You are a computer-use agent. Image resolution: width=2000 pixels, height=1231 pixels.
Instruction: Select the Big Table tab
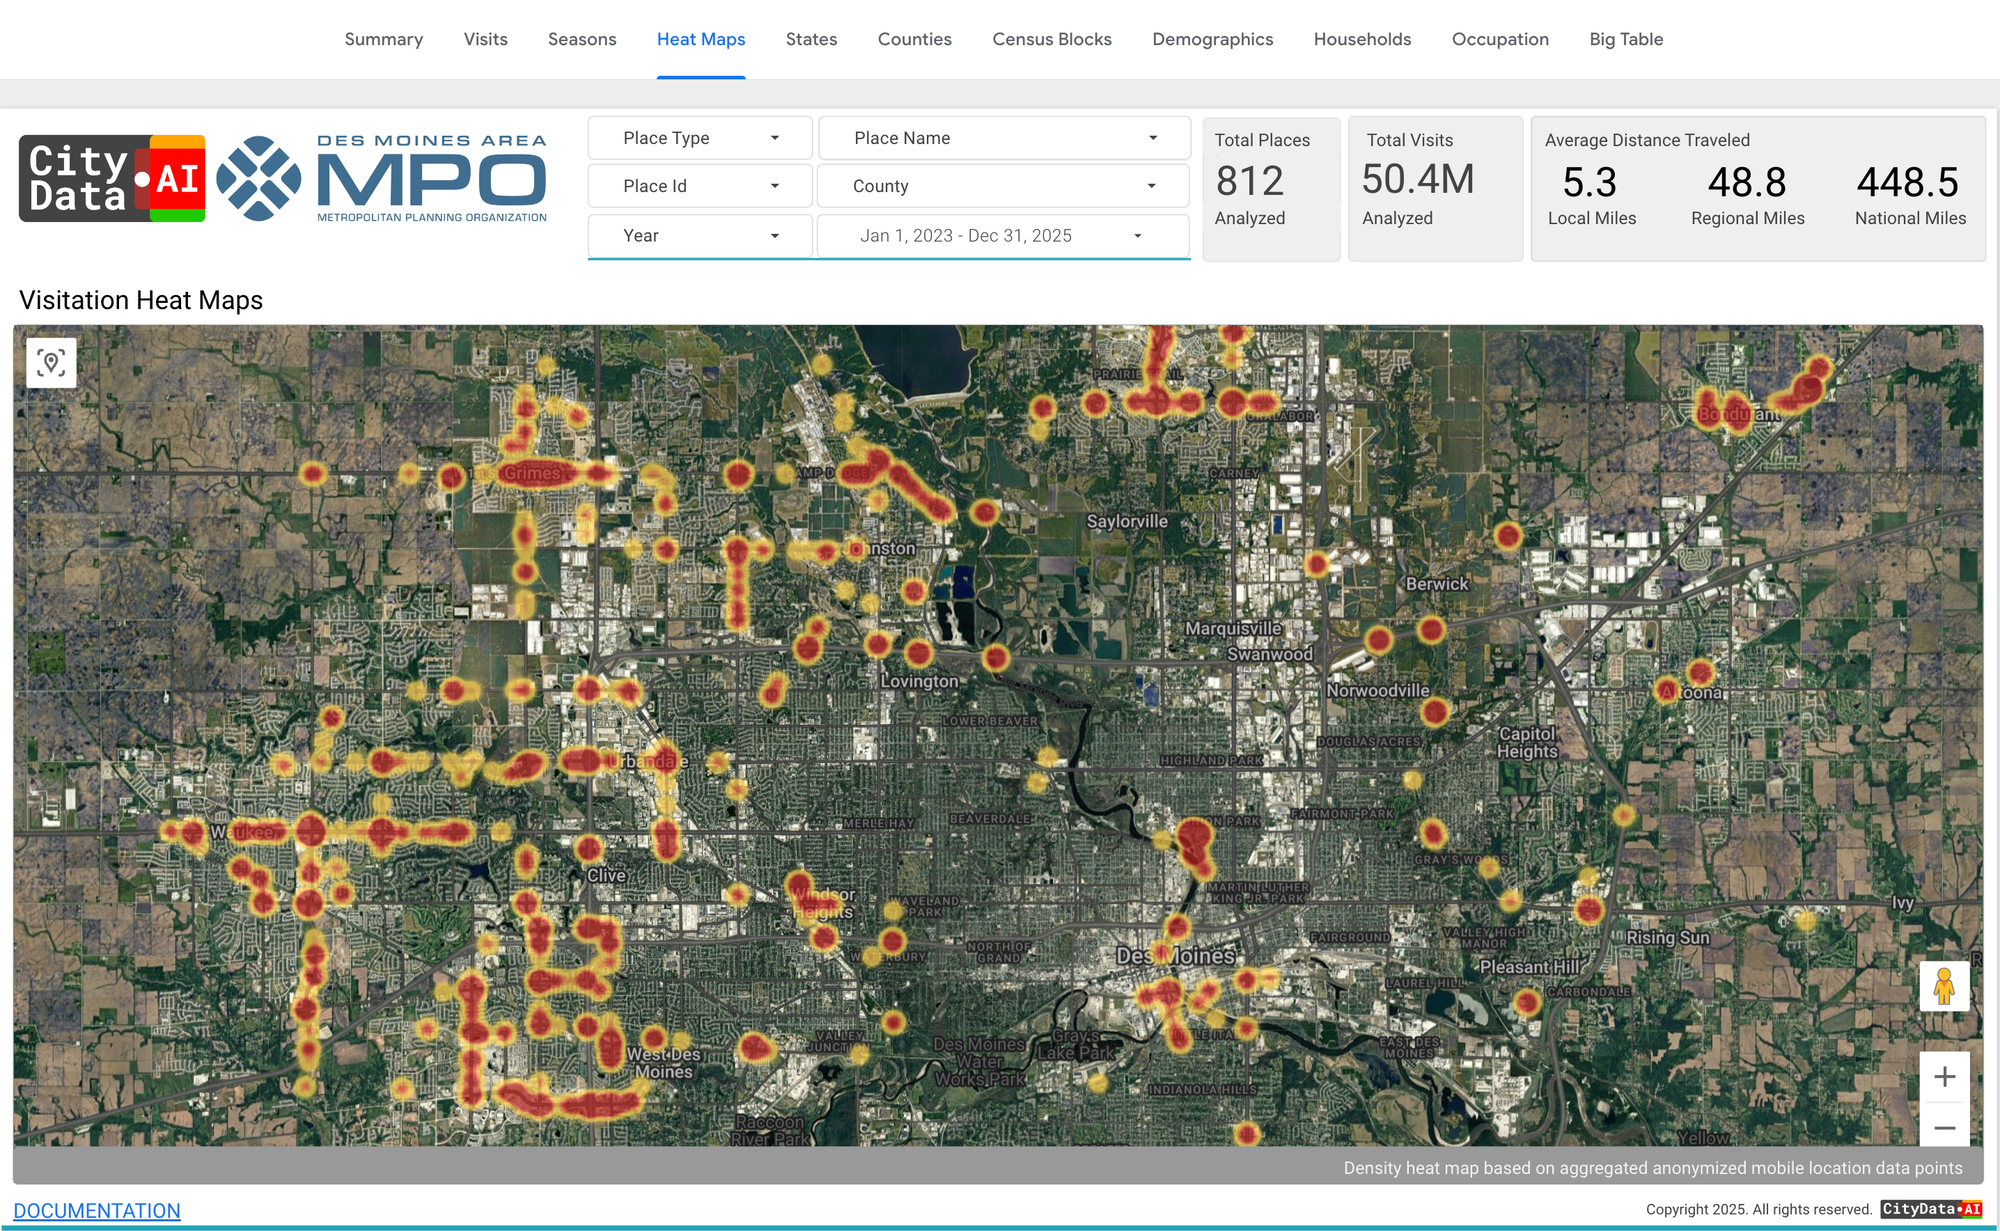point(1626,39)
